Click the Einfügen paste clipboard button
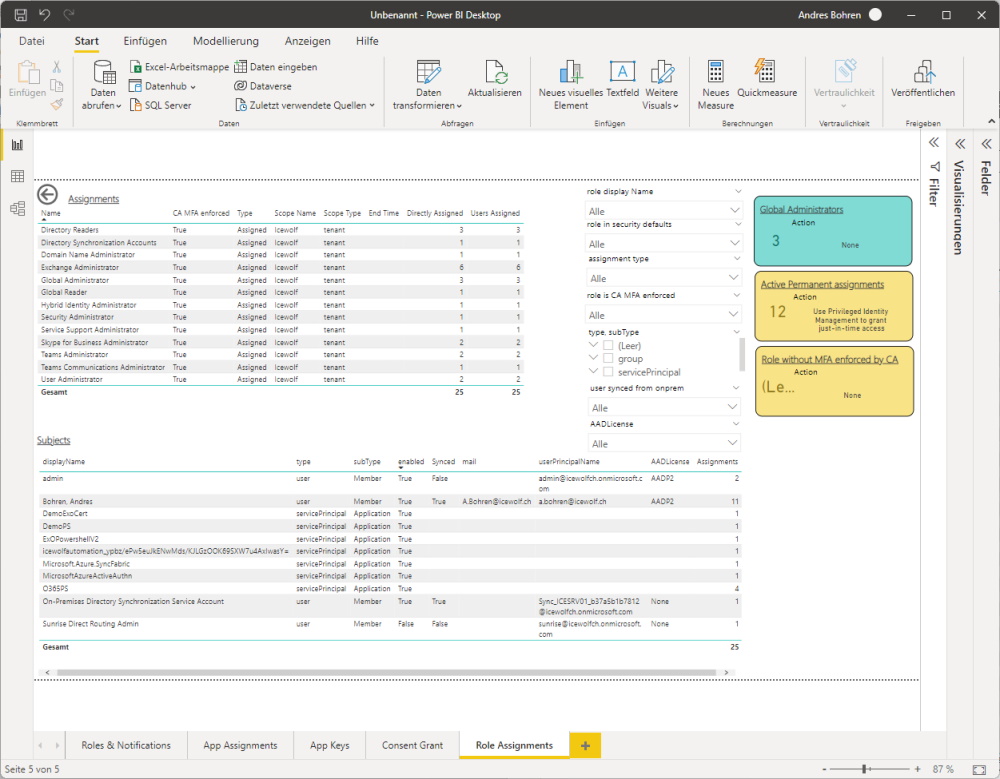This screenshot has height=779, width=1000. (x=27, y=80)
